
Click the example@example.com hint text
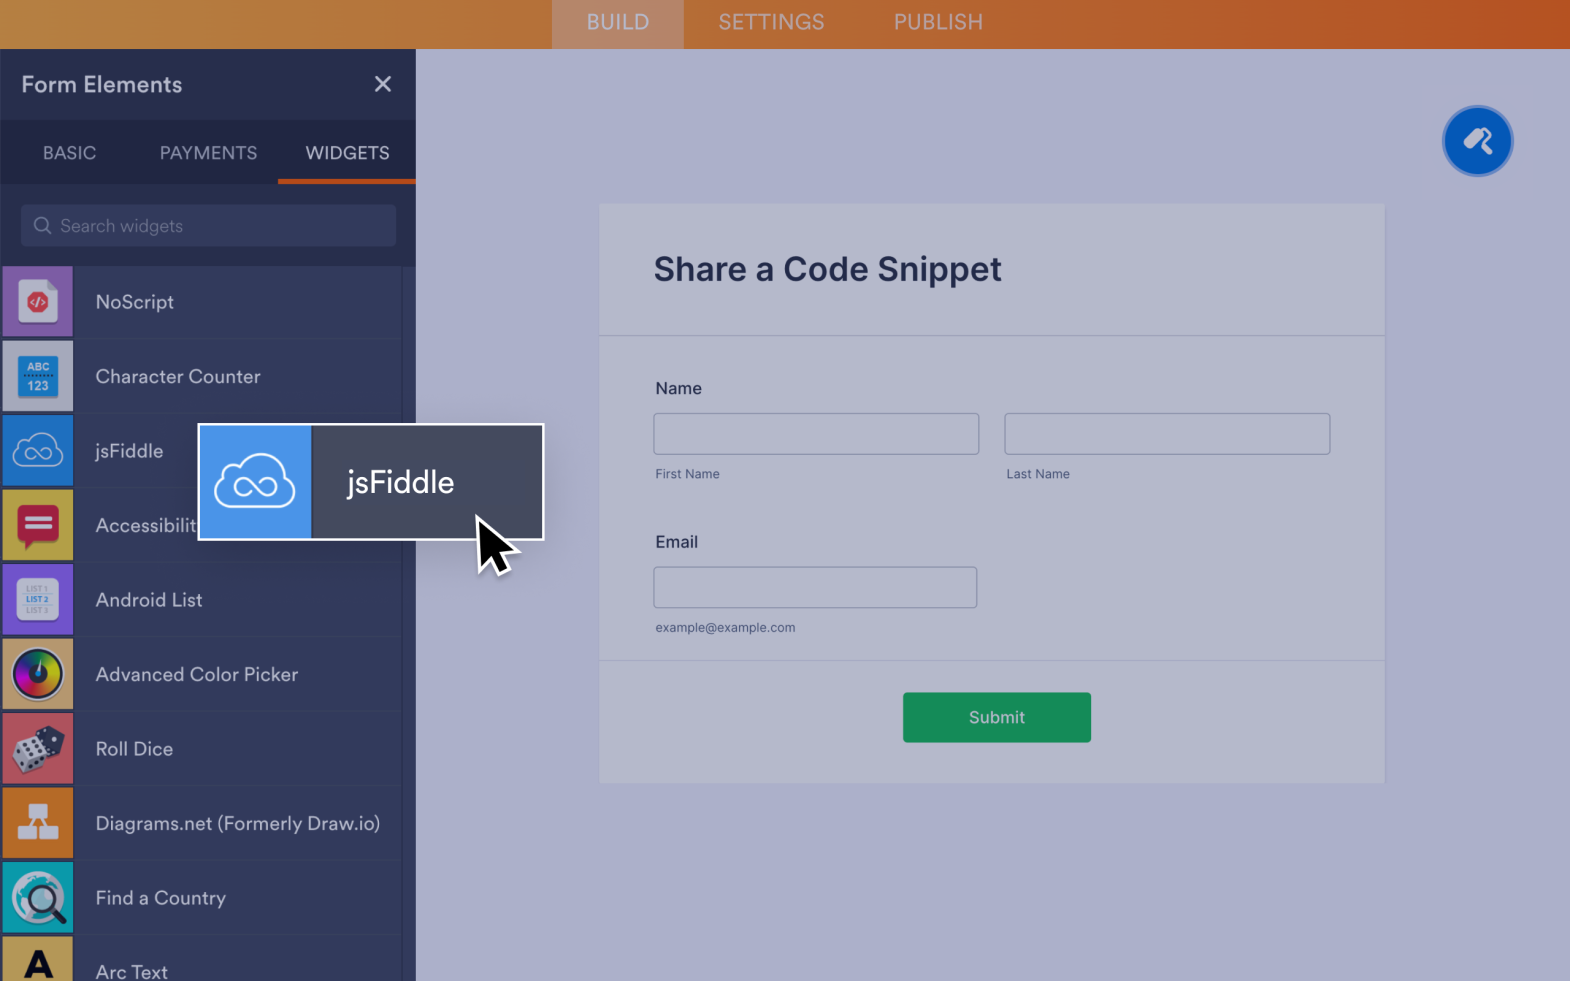[725, 628]
